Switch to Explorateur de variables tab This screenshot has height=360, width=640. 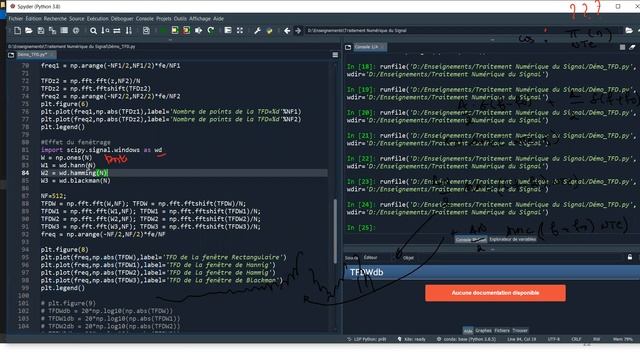[x=512, y=240]
